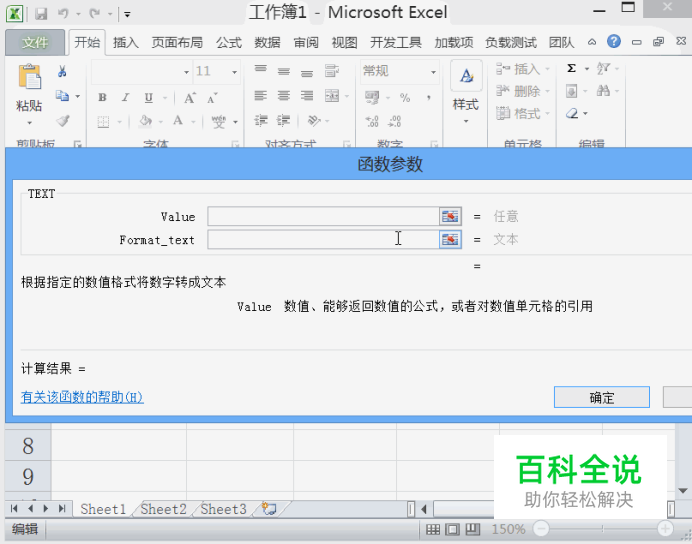Click the Format Painter brush icon

point(63,120)
